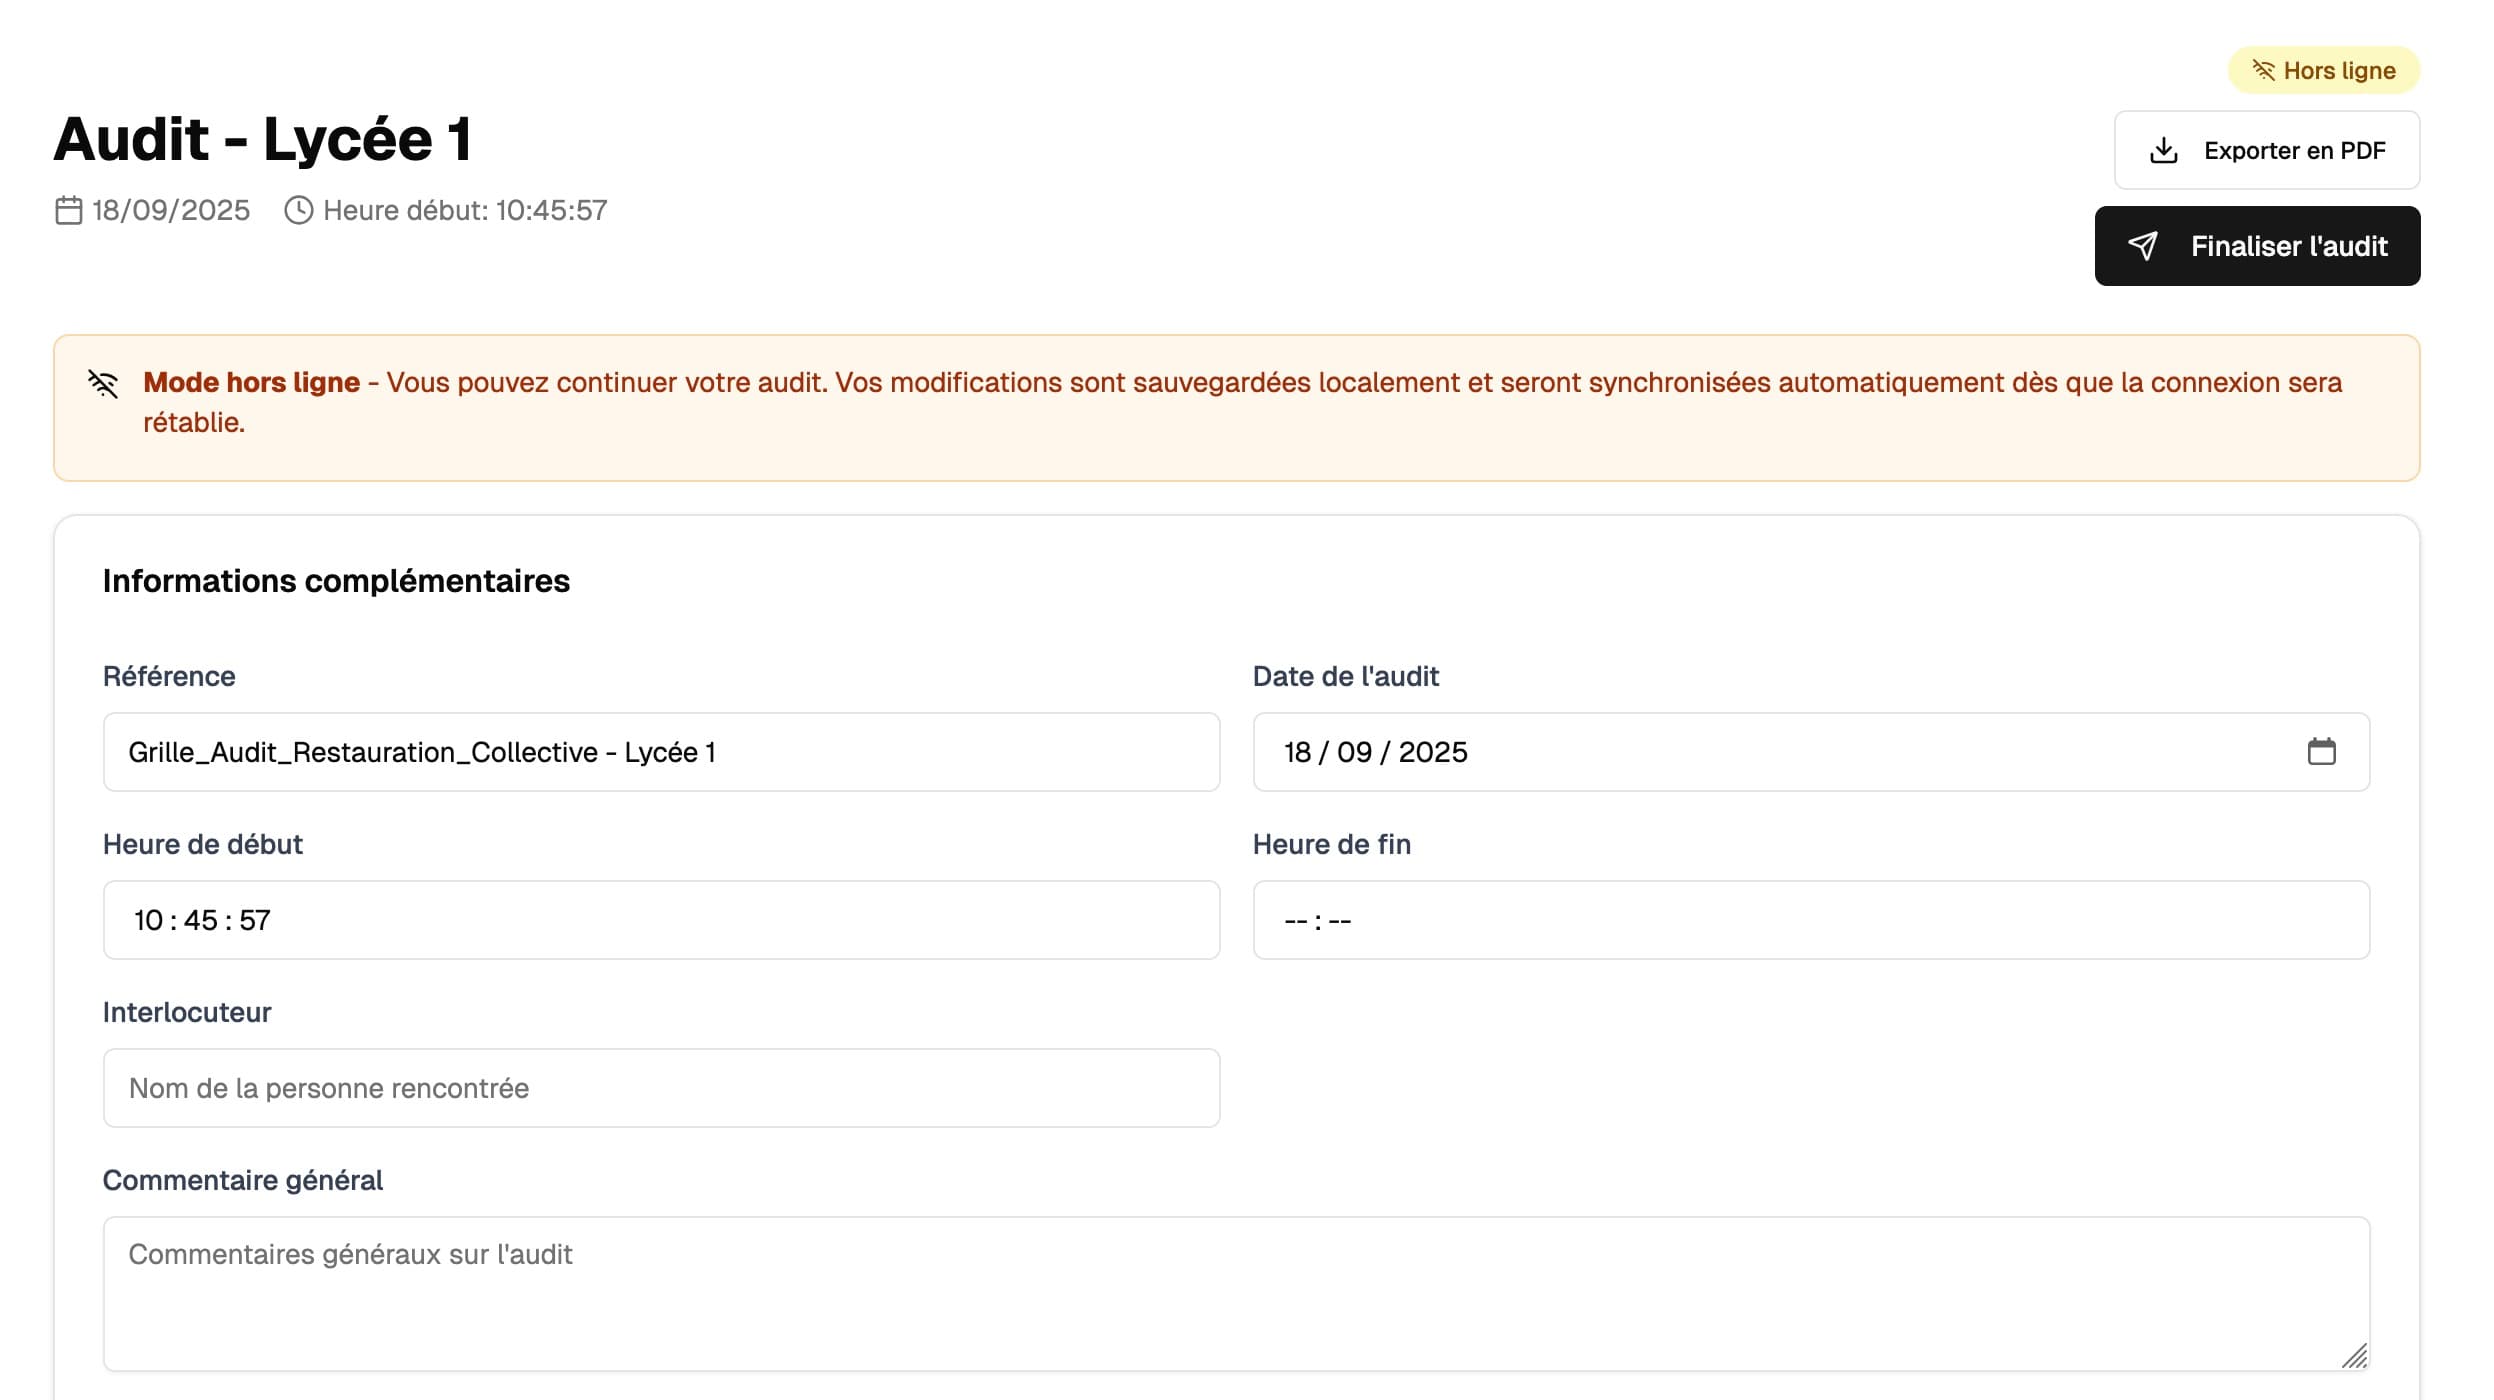Click the paper plane send icon
Viewport: 2494px width, 1400px height.
2142,246
